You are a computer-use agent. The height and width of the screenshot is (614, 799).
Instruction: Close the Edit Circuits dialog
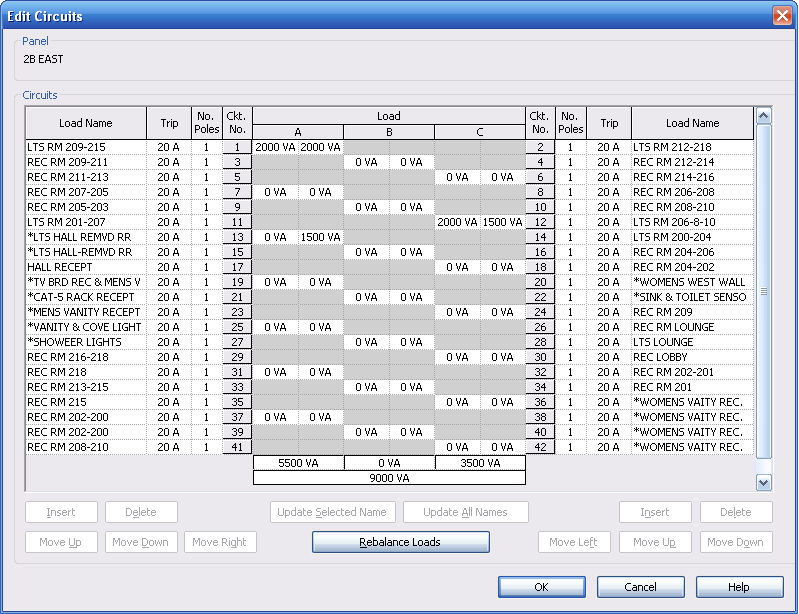pos(782,15)
